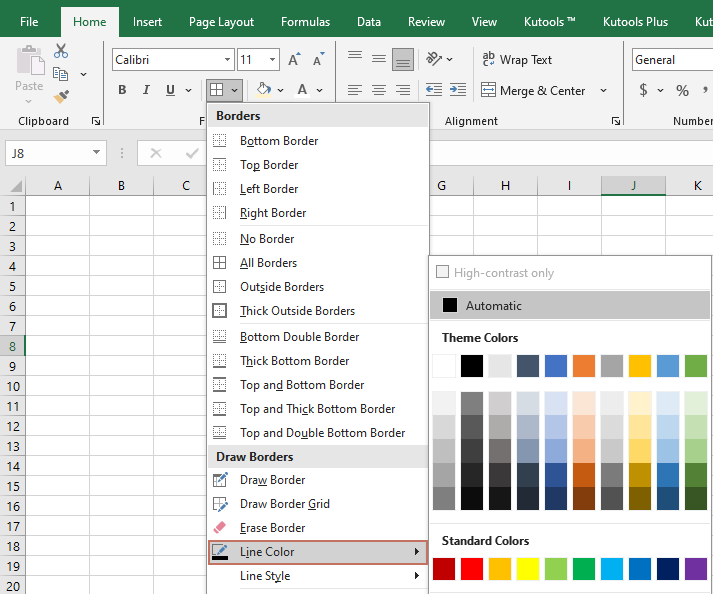Click the Increase Font Size icon
The height and width of the screenshot is (594, 713).
tap(295, 60)
